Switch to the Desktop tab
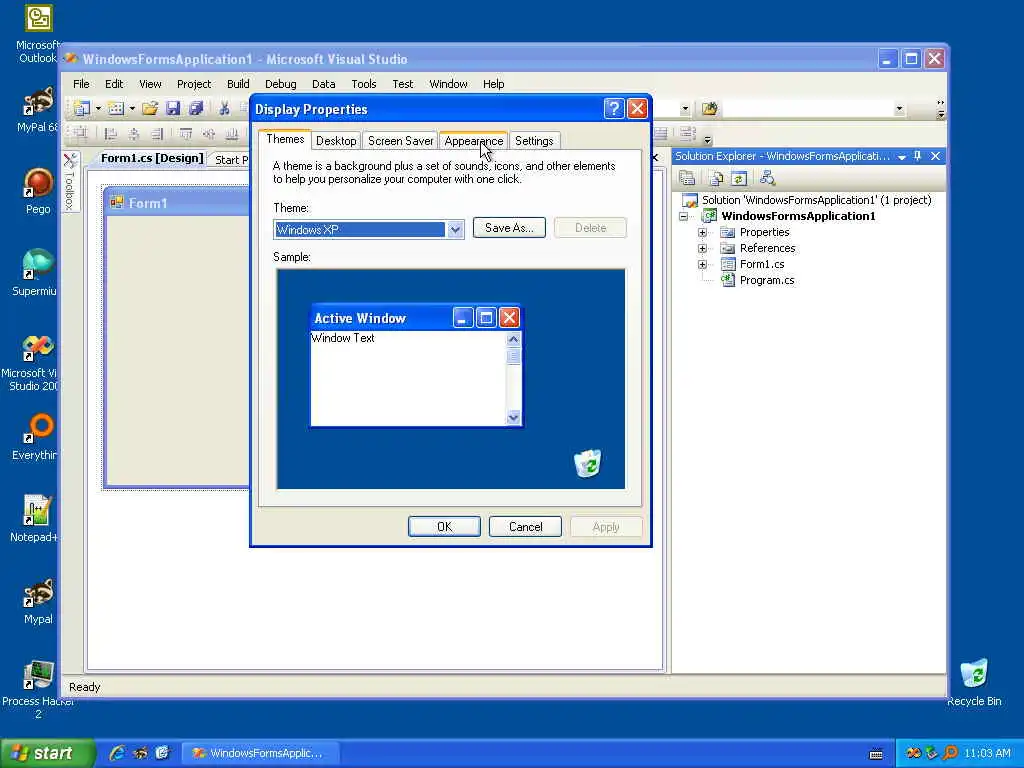 coord(336,140)
